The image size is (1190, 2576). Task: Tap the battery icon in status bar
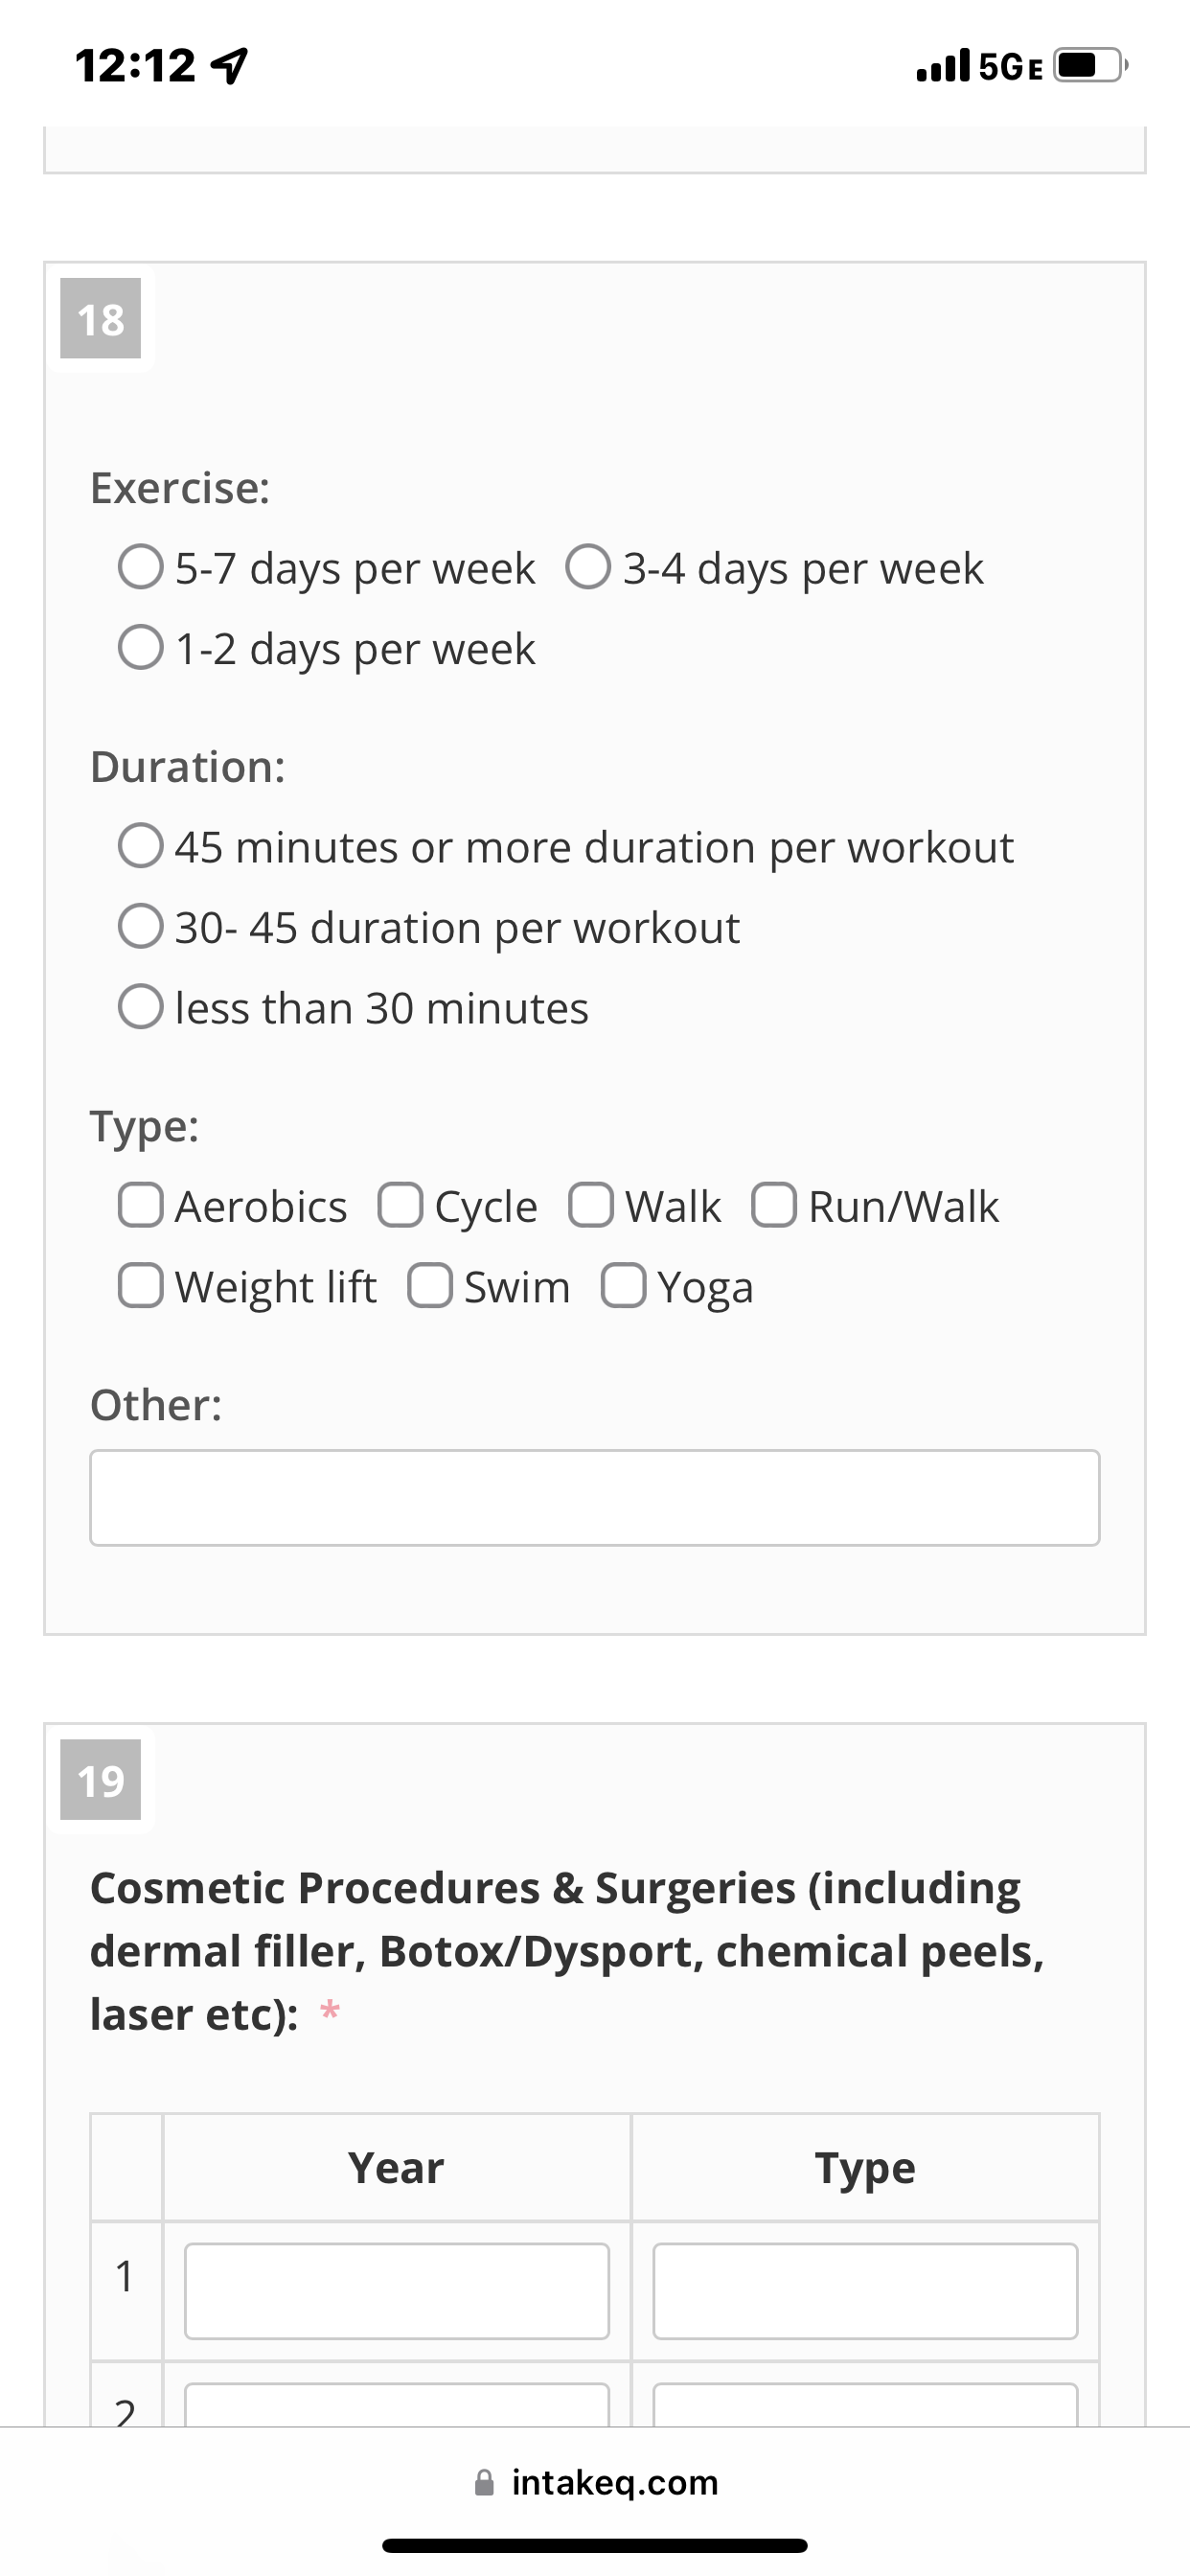click(x=1091, y=66)
